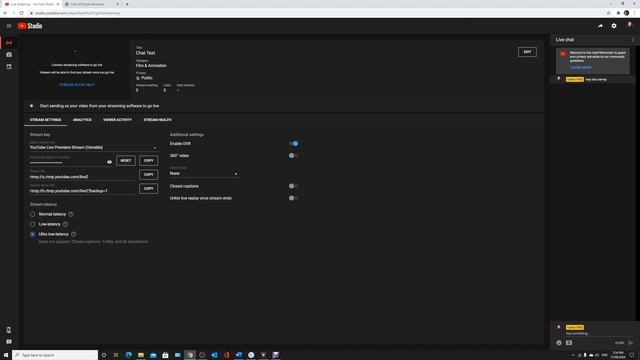Image resolution: width=640 pixels, height=360 pixels.
Task: Select the Normal latency radio button
Action: [32, 214]
